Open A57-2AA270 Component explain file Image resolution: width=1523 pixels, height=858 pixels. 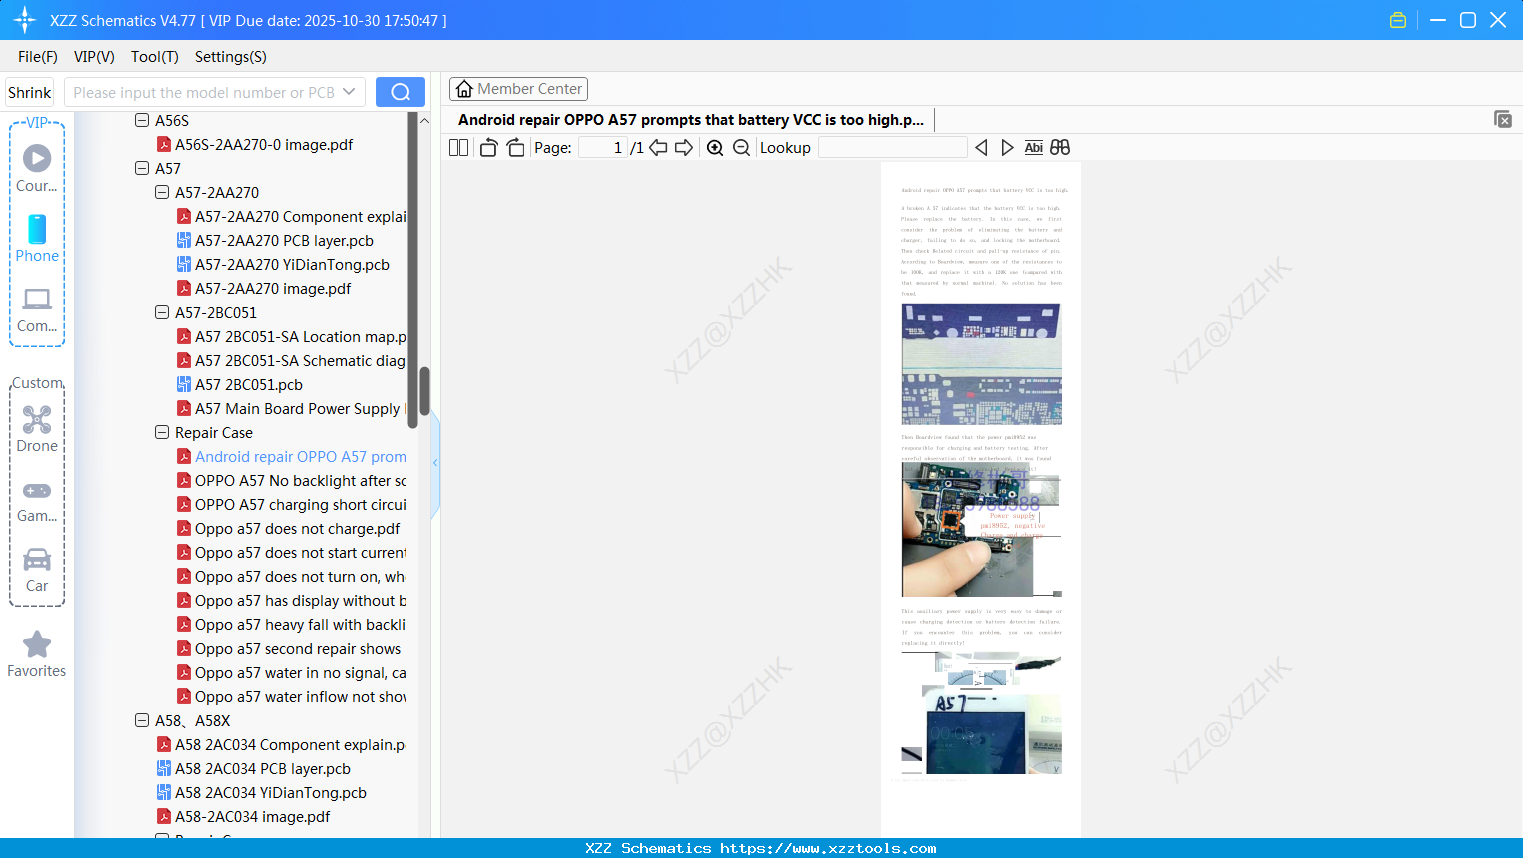[x=292, y=216]
